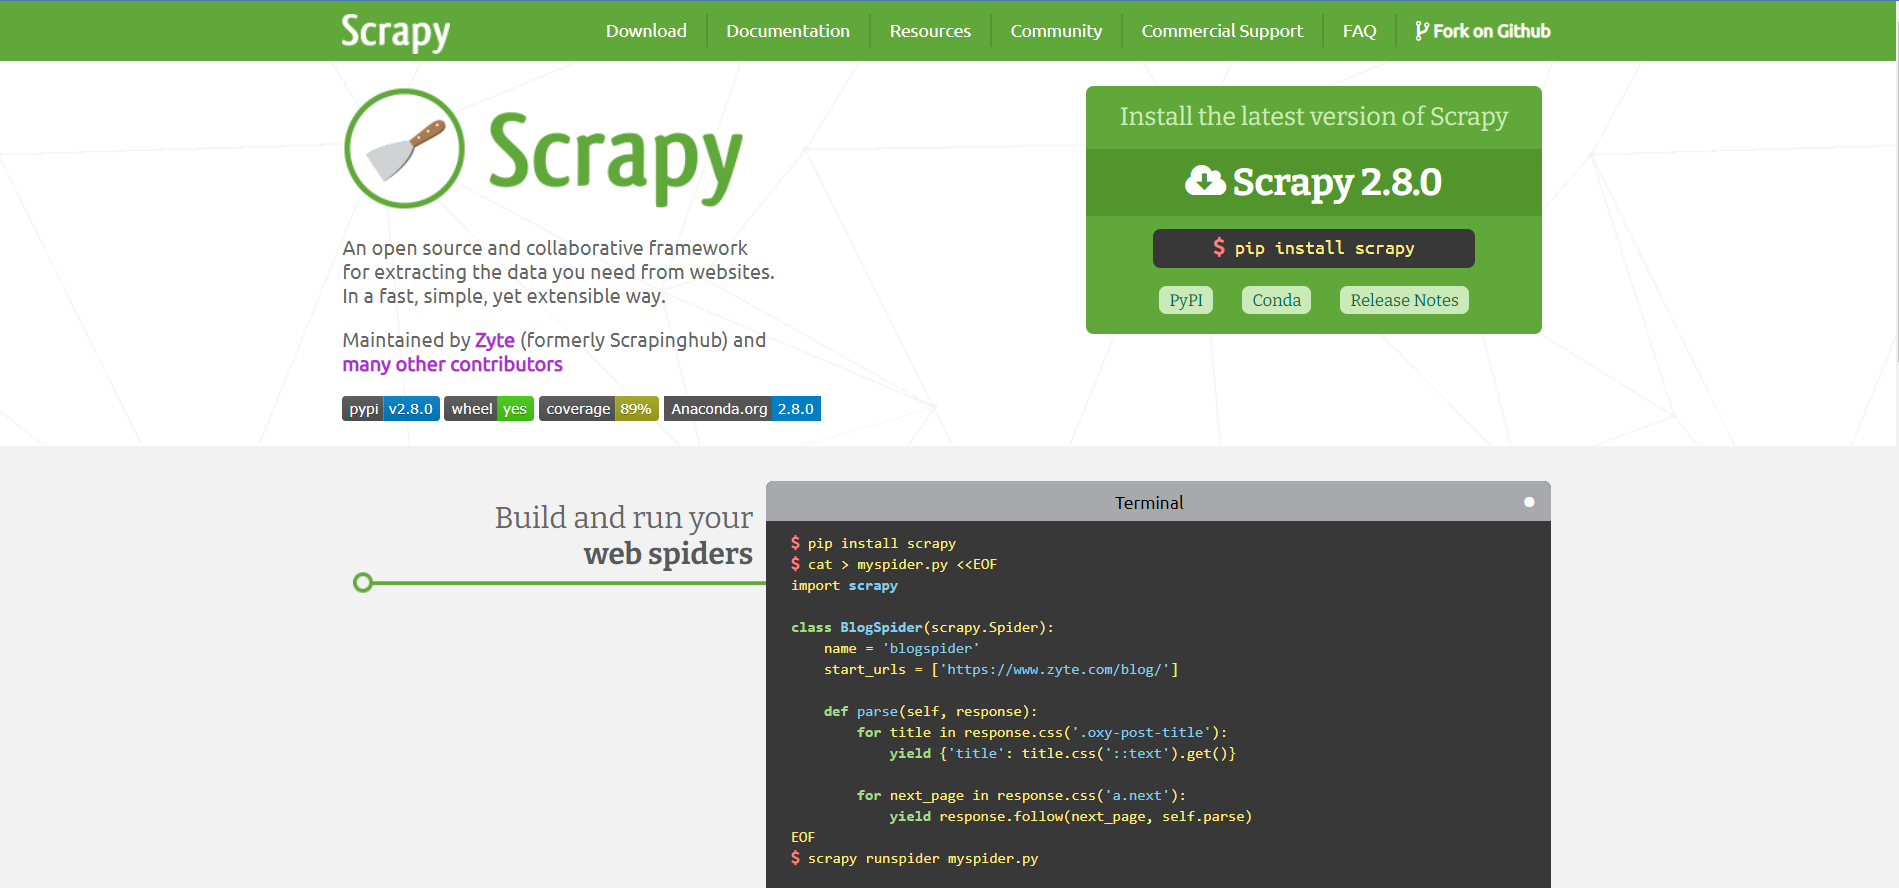The image size is (1899, 888).
Task: Open the Download menu item
Action: [646, 31]
